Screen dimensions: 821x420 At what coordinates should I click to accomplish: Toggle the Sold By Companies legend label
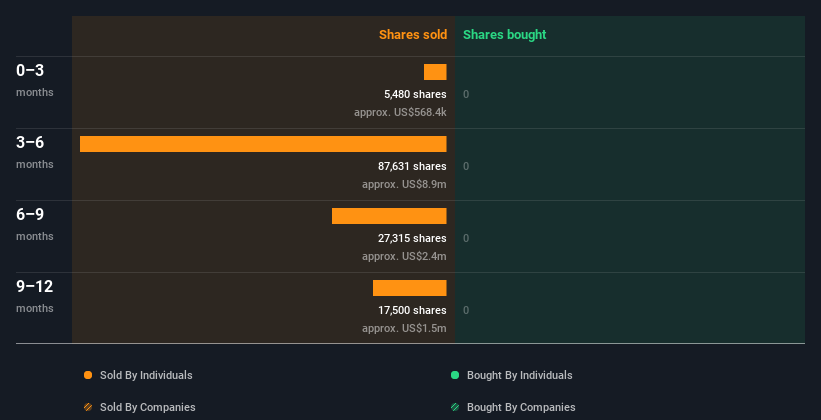click(147, 407)
